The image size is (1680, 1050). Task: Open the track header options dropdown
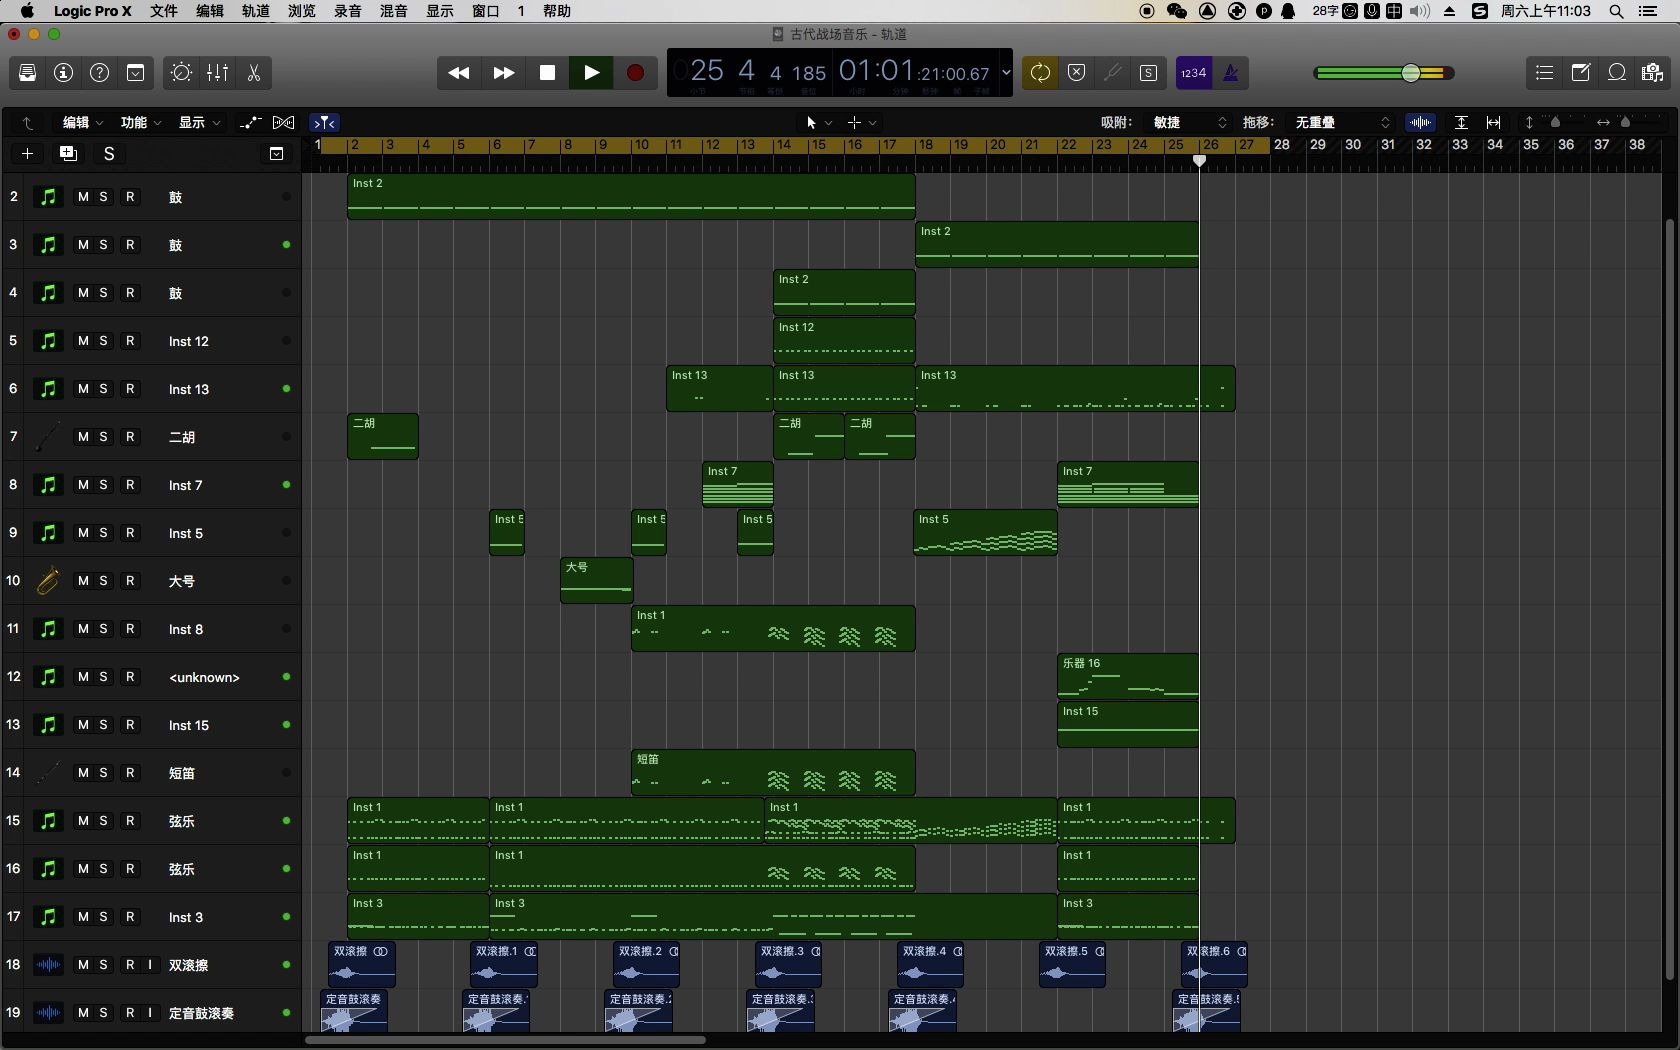pos(276,154)
